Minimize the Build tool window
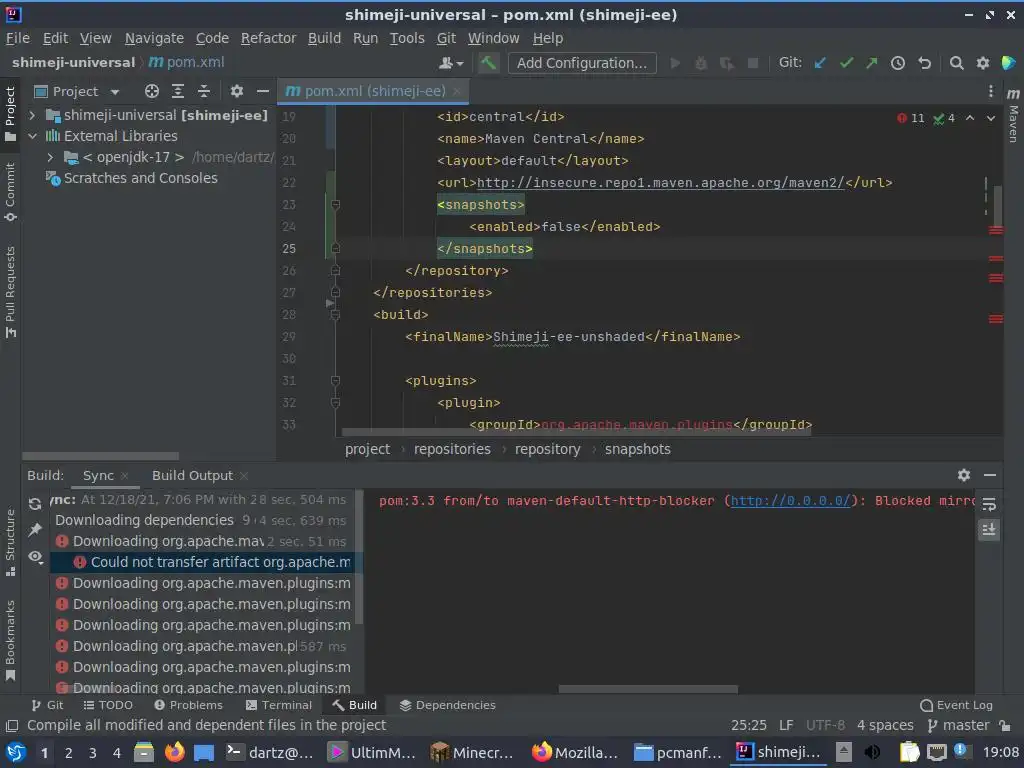Screen dimensions: 1024x768 [x=989, y=475]
